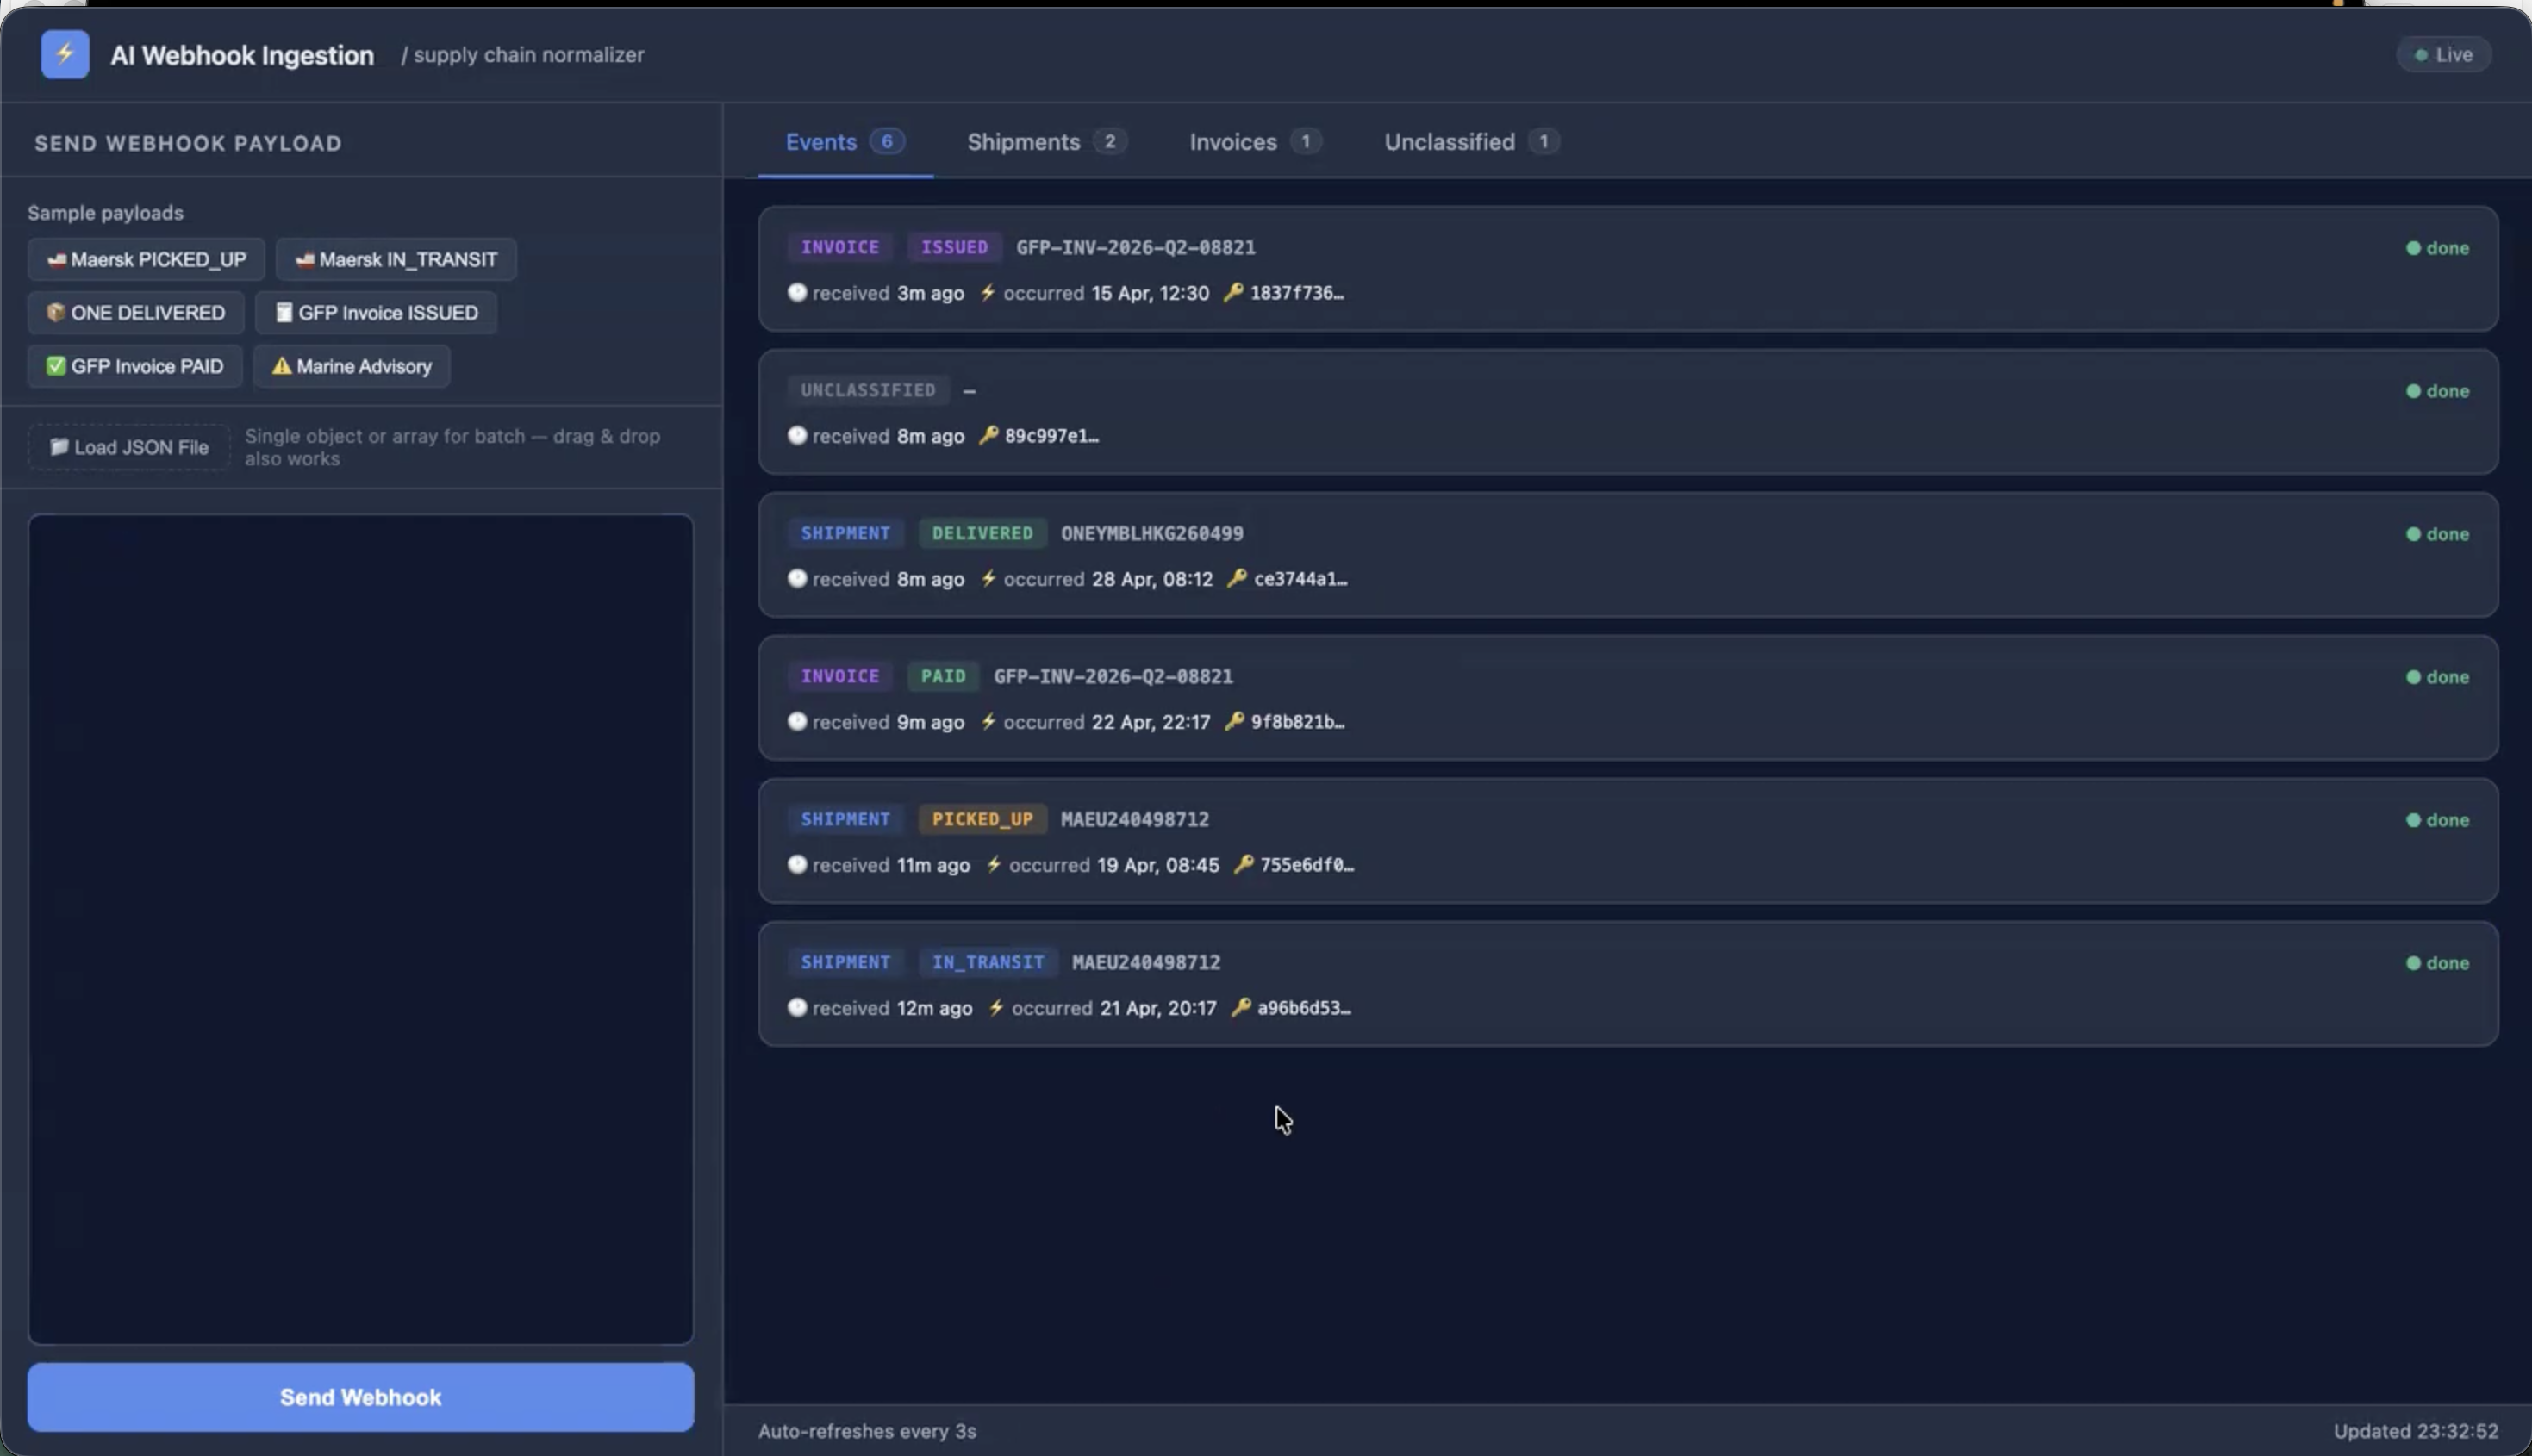
Task: Click done status on the DELIVERED card
Action: [2438, 534]
